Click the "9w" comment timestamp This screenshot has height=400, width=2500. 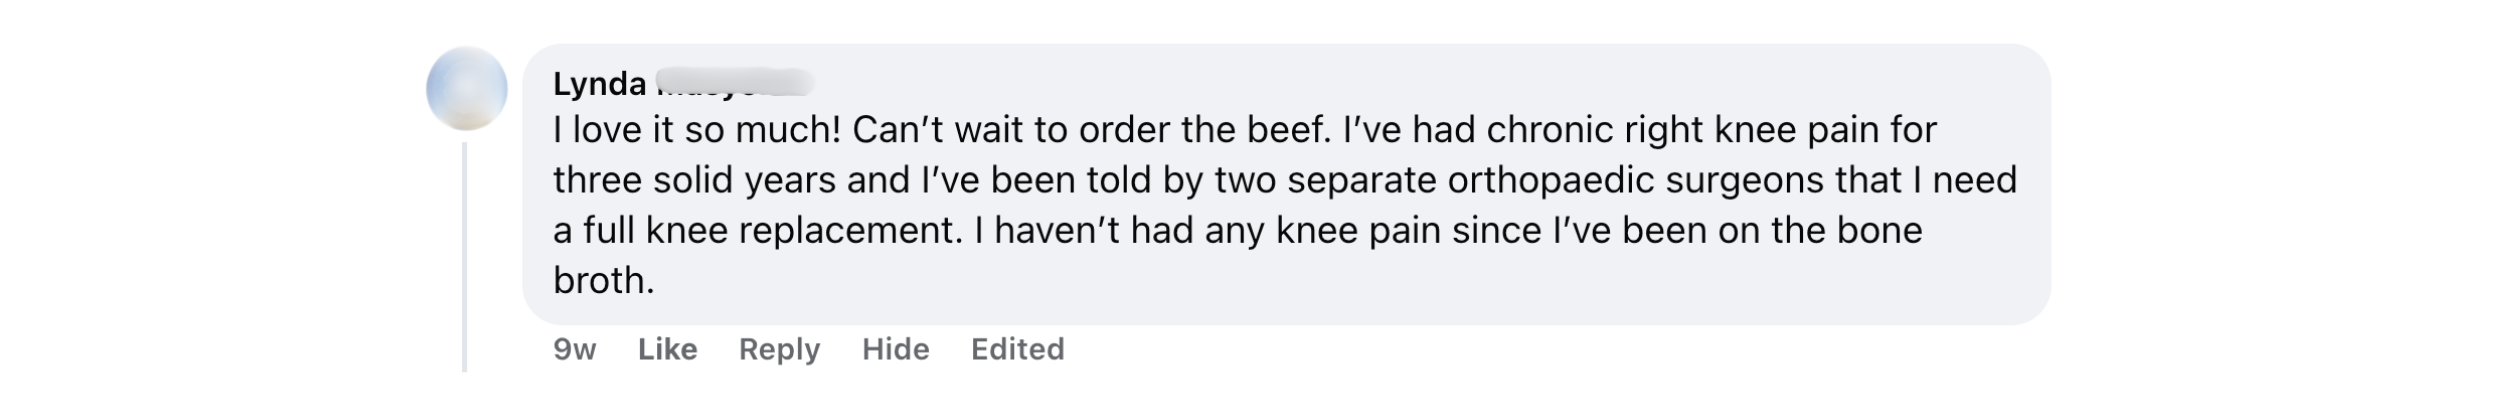pyautogui.click(x=574, y=349)
